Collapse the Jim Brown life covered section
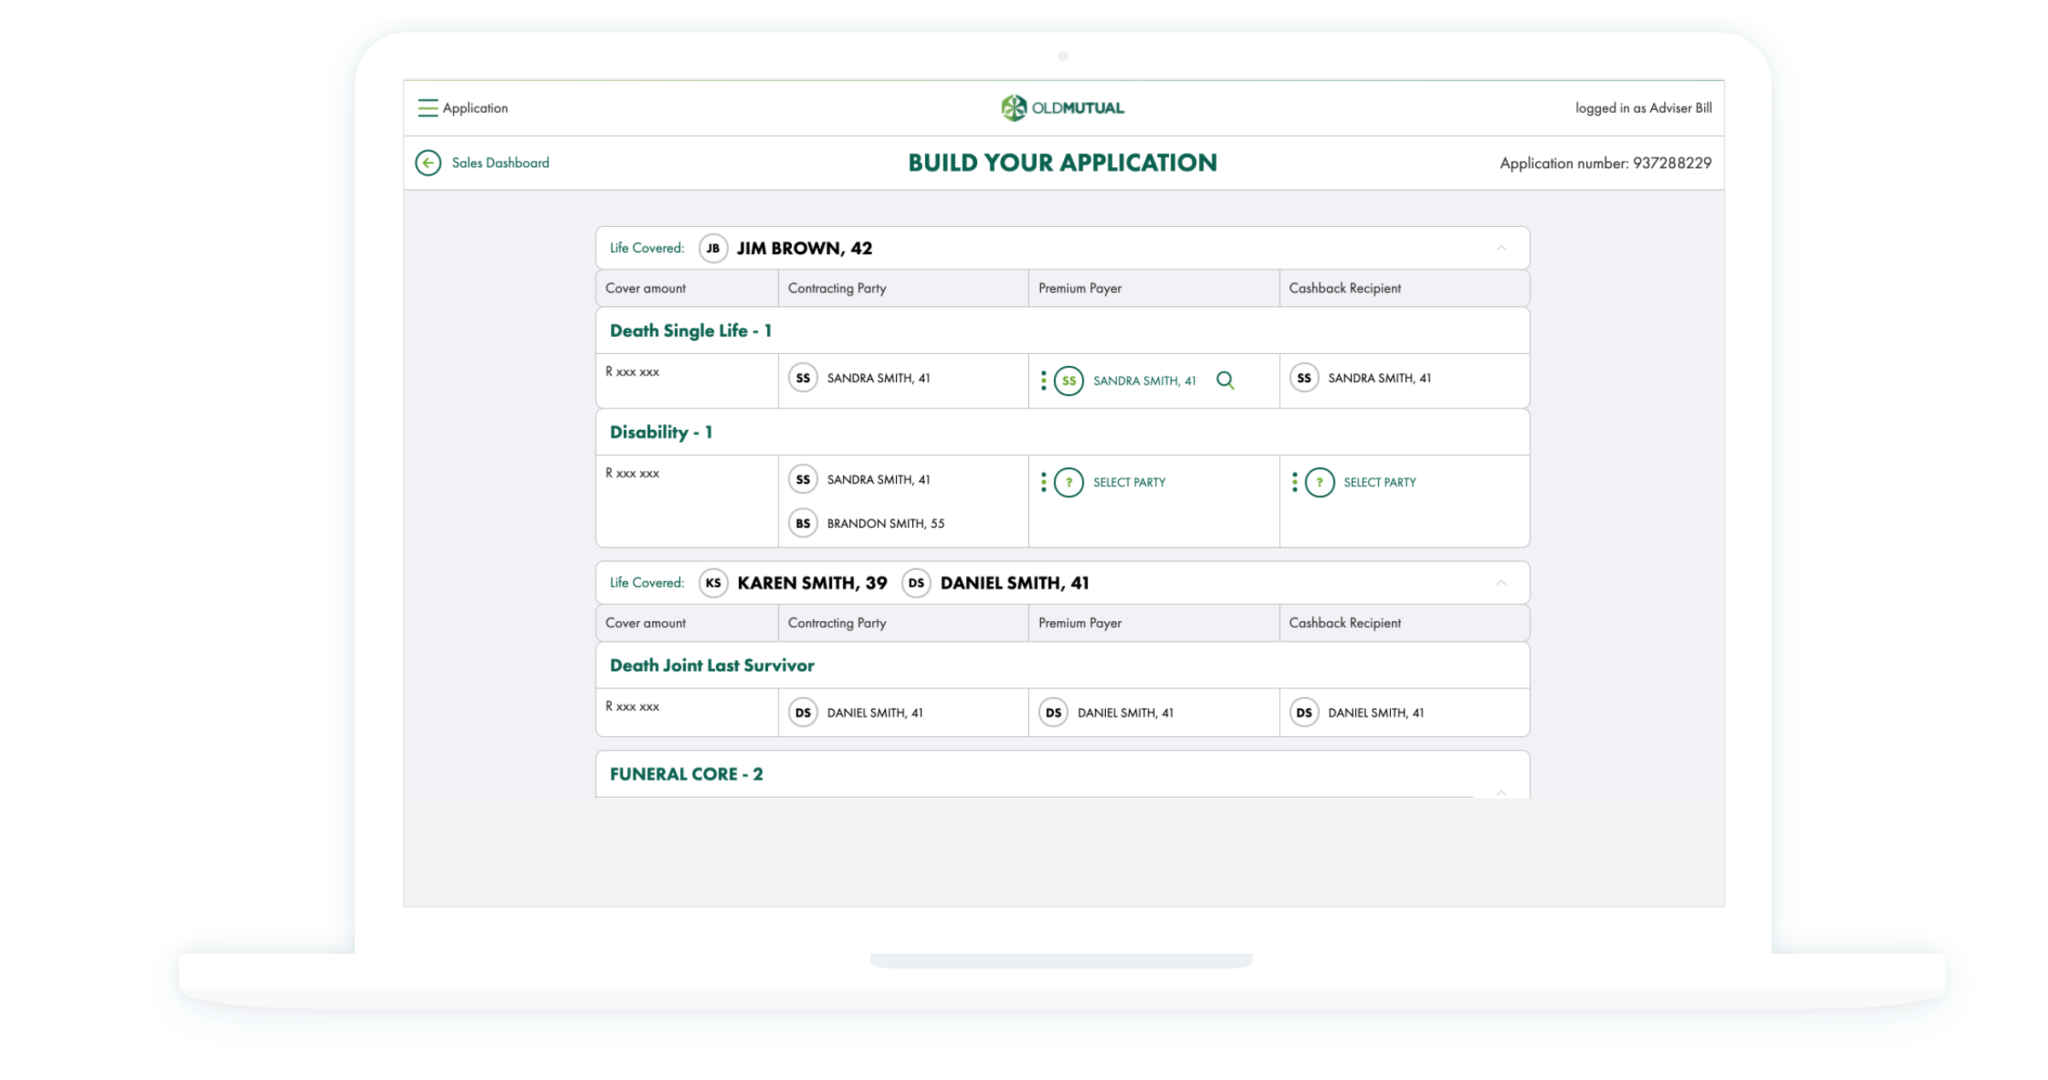This screenshot has width=2048, height=1080. pyautogui.click(x=1501, y=248)
